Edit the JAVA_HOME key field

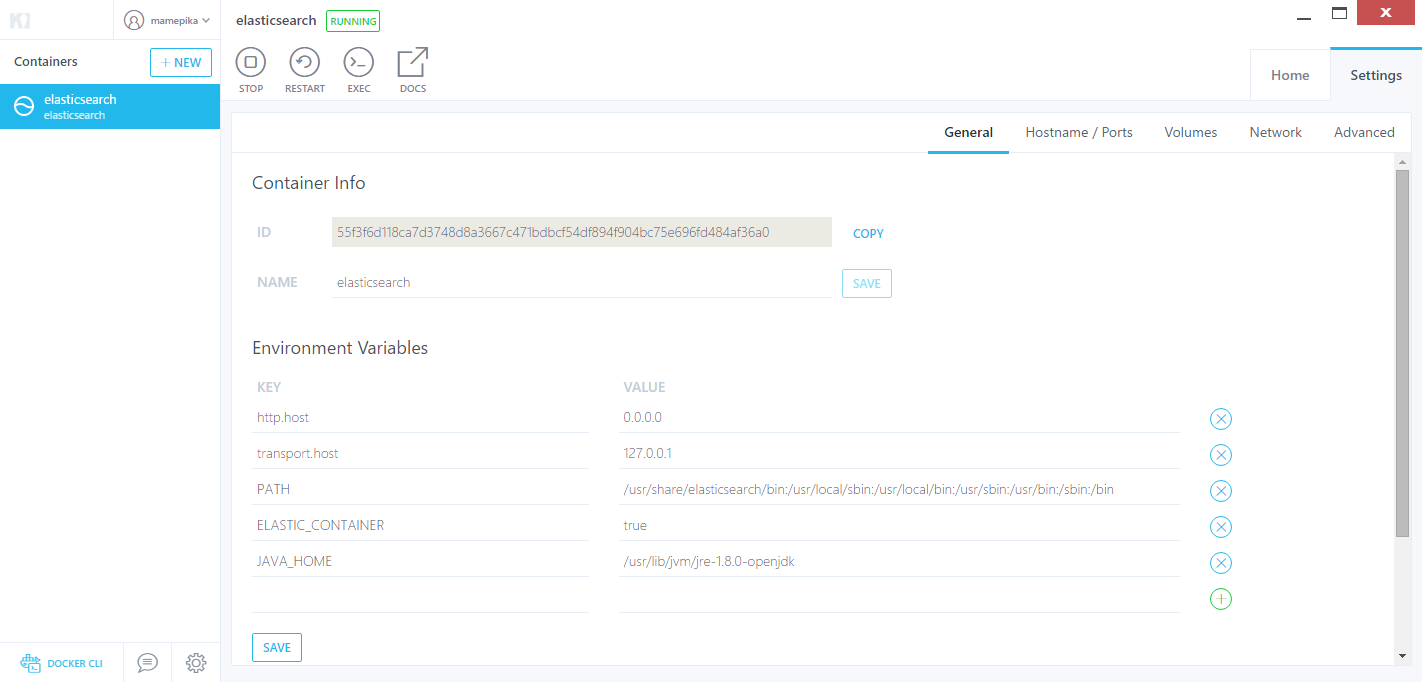point(420,561)
